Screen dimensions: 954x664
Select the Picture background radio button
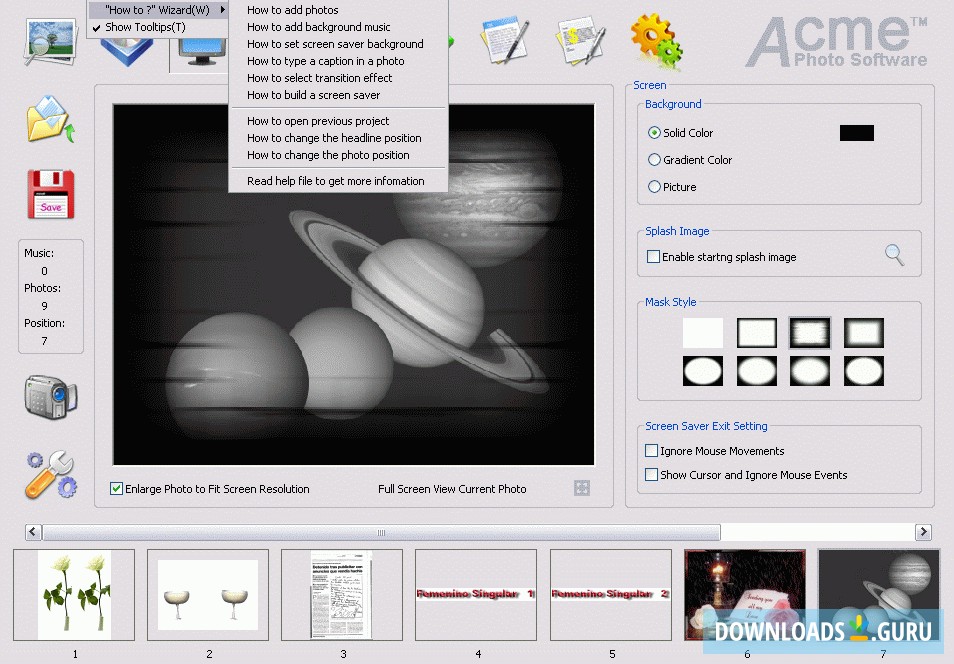(x=654, y=187)
